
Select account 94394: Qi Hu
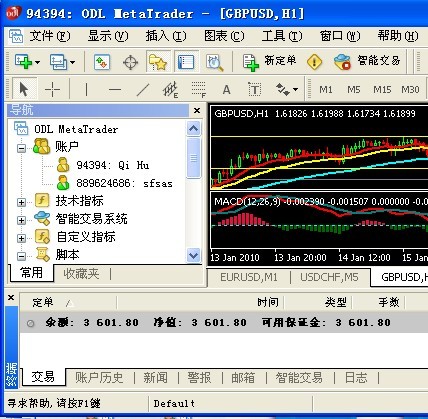click(x=113, y=165)
